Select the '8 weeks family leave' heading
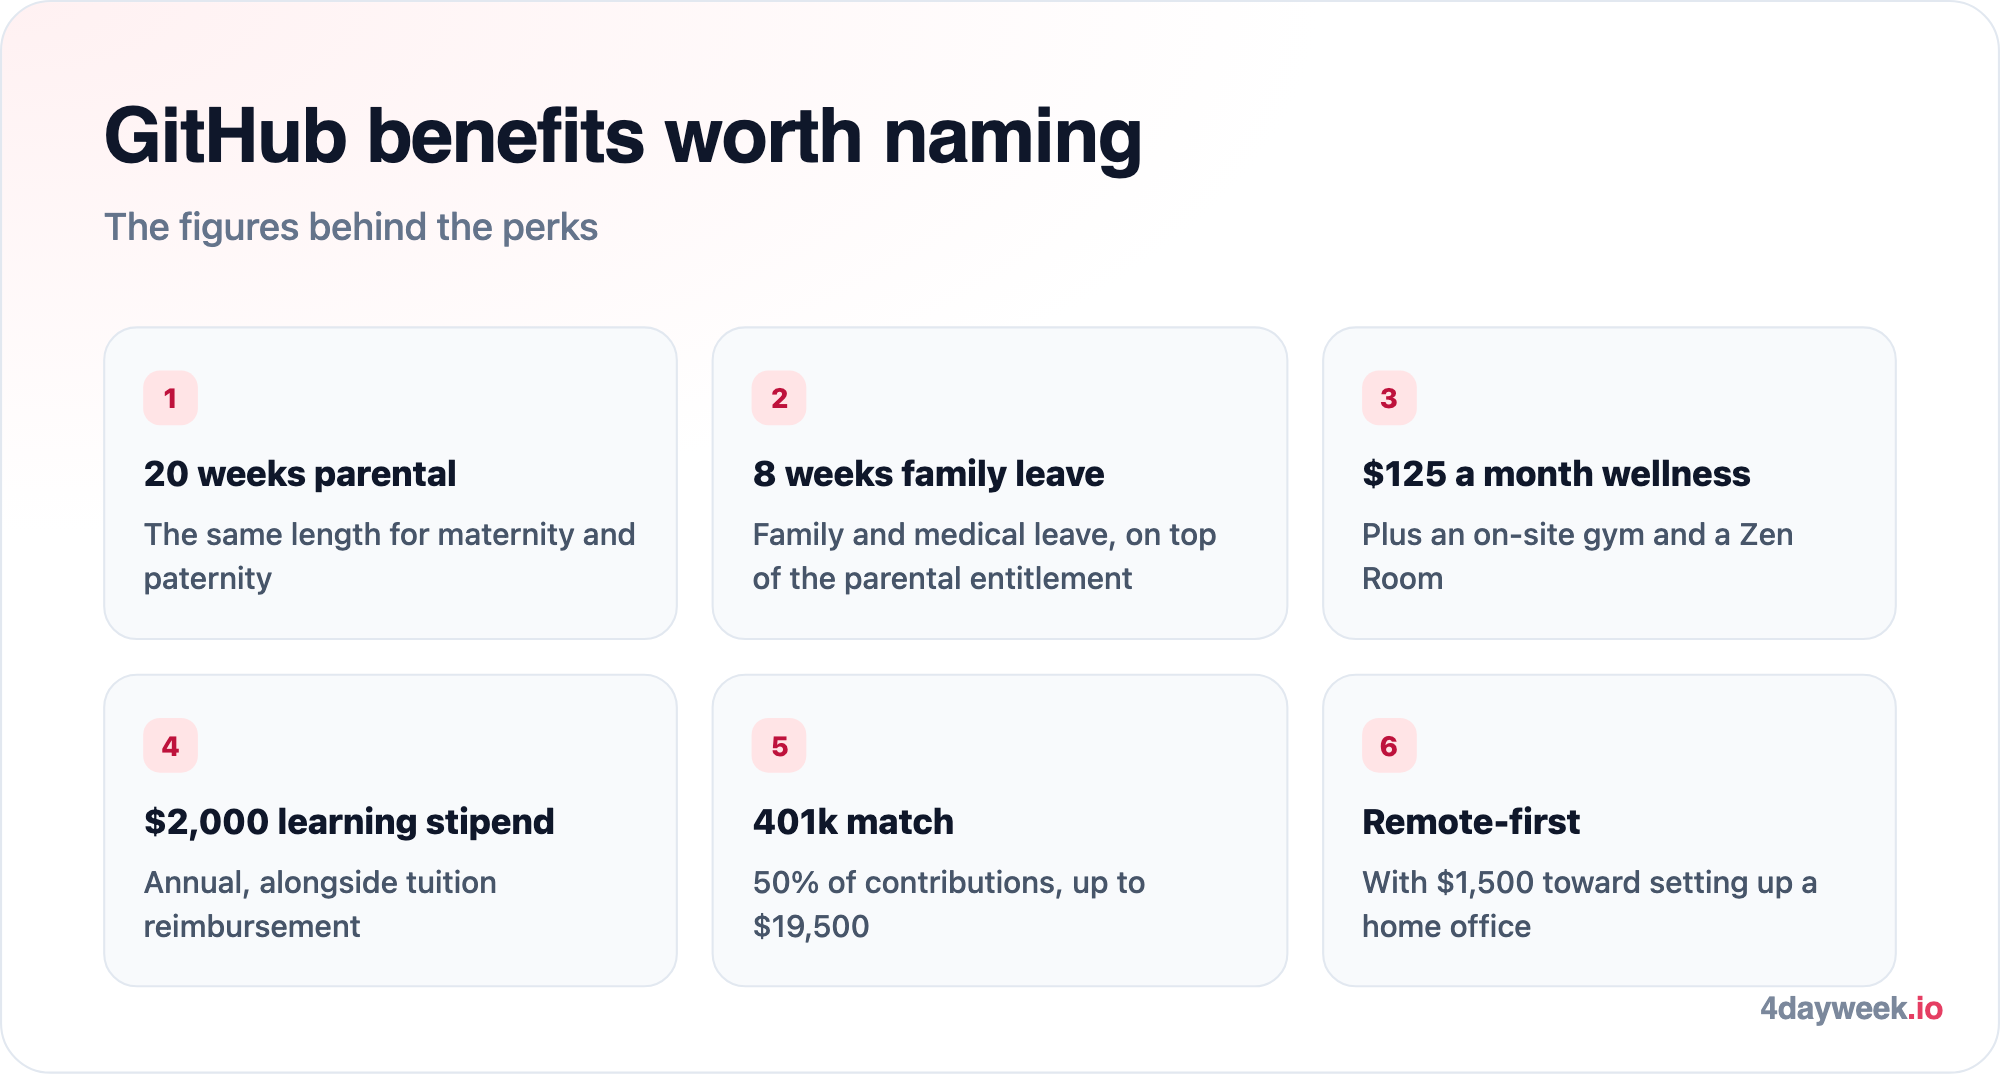This screenshot has height=1074, width=2000. coord(928,474)
